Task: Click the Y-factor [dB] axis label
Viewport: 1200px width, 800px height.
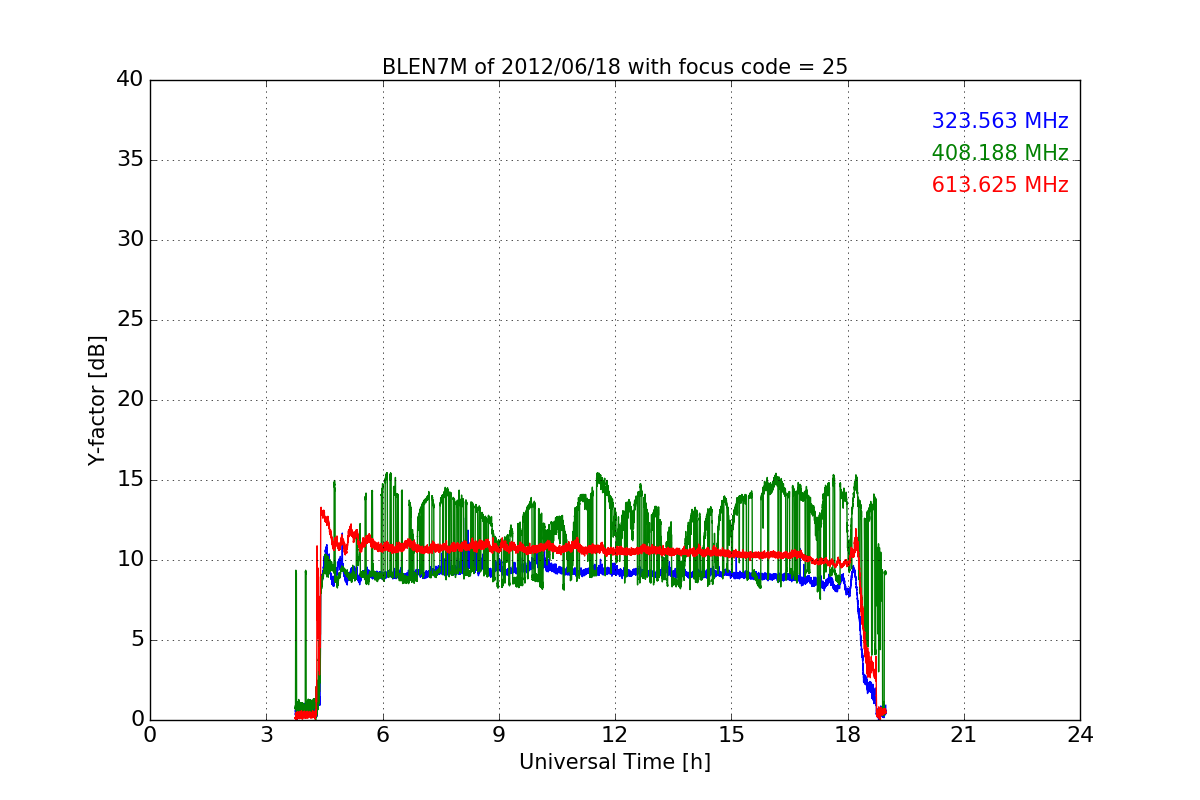Action: (x=97, y=400)
